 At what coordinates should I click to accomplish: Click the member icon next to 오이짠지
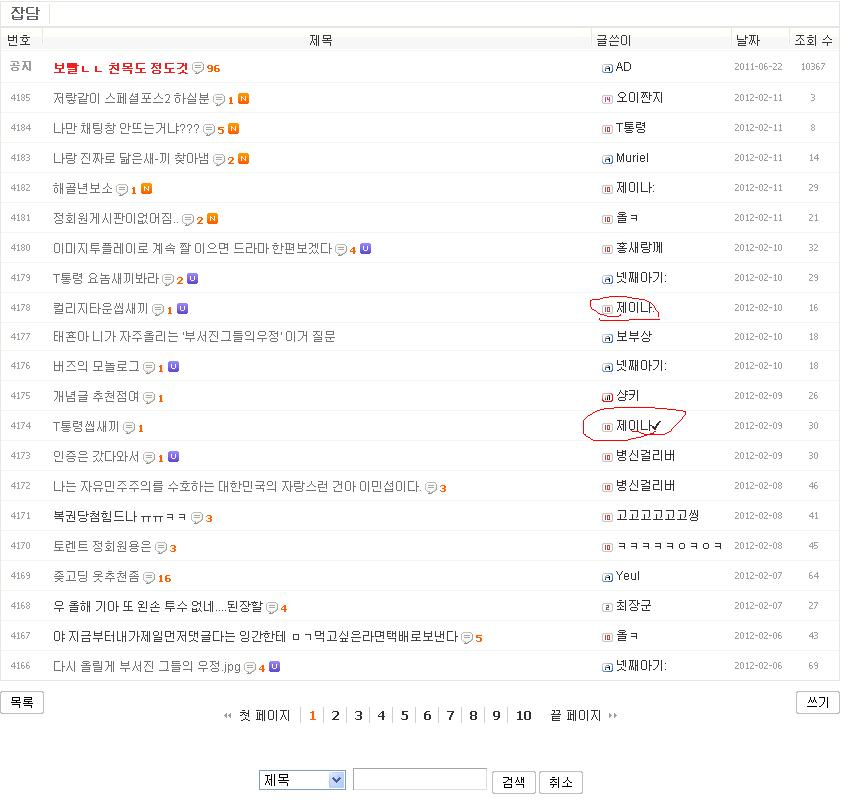(x=606, y=98)
